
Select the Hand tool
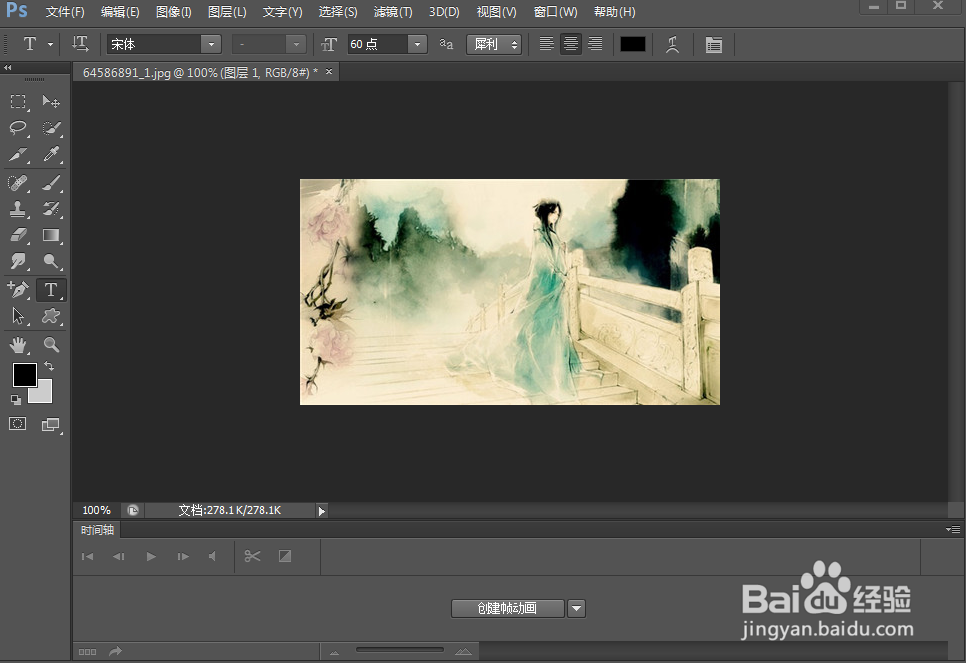[x=18, y=345]
